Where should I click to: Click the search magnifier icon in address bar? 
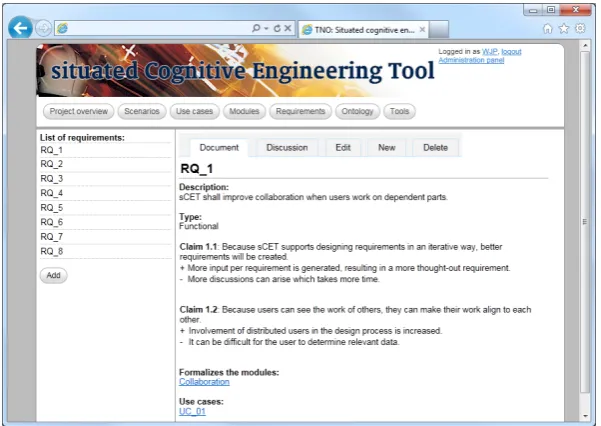256,28
